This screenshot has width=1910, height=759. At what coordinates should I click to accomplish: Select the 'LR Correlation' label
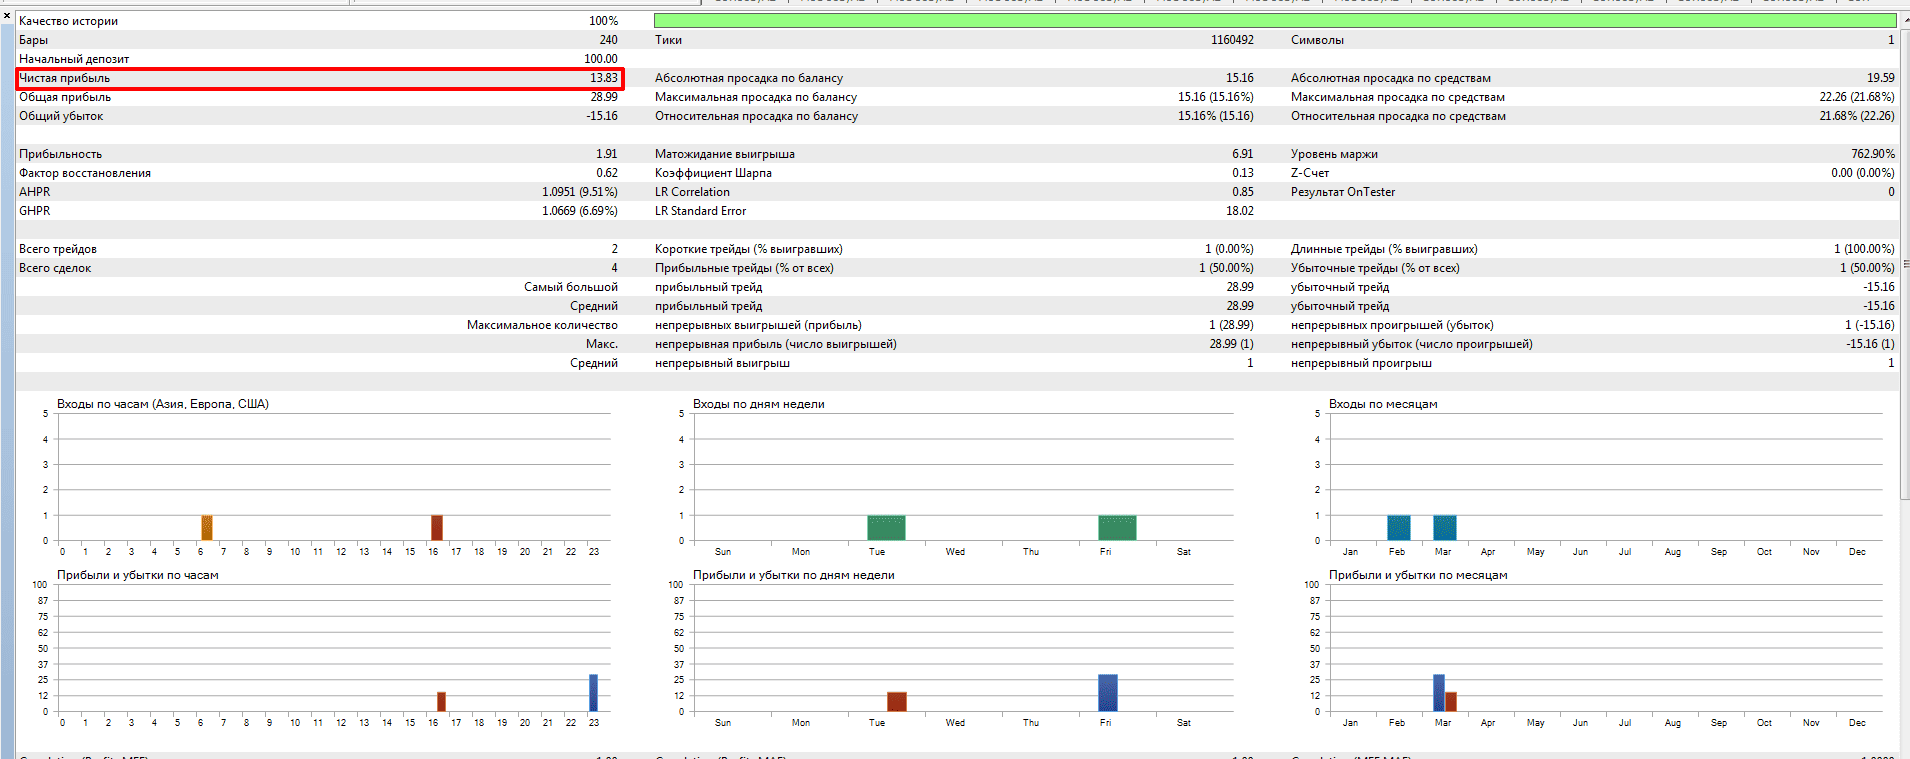(x=692, y=192)
